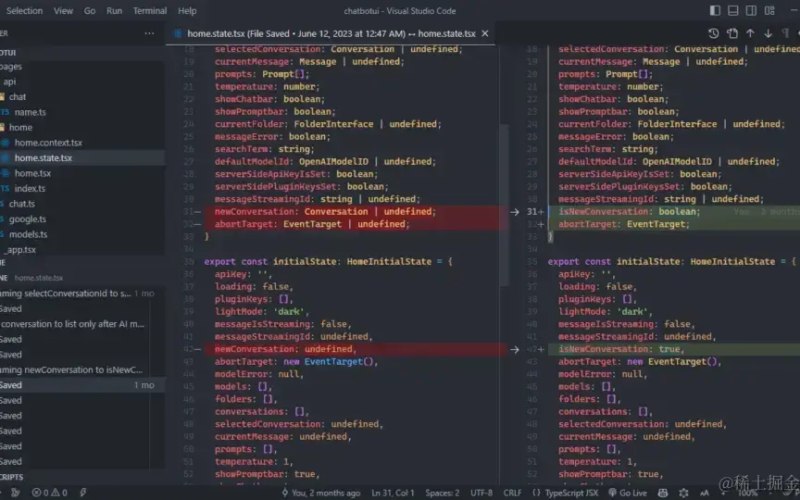Click the errors and warnings count in status bar
Screen dimensions: 800x500
pos(49,492)
